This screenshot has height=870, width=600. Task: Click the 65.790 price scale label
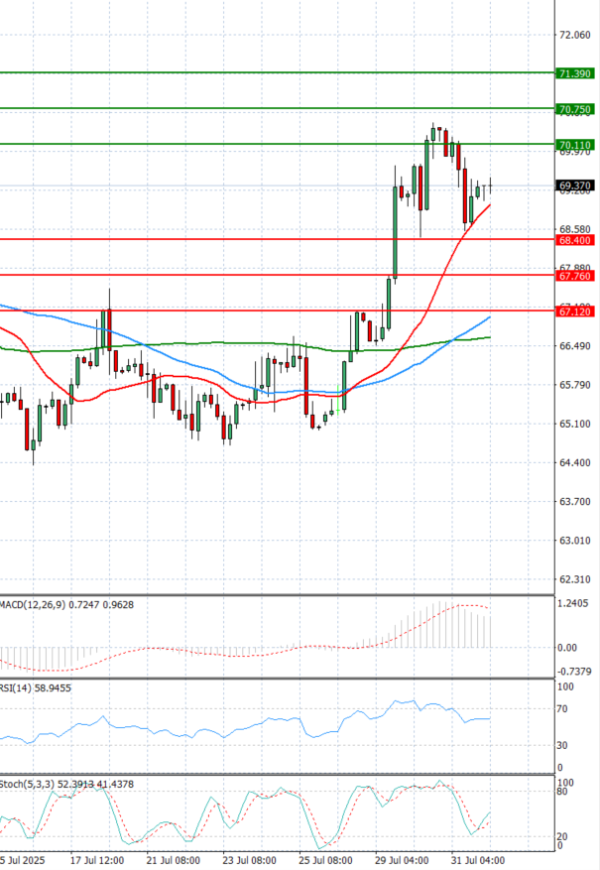(x=574, y=385)
